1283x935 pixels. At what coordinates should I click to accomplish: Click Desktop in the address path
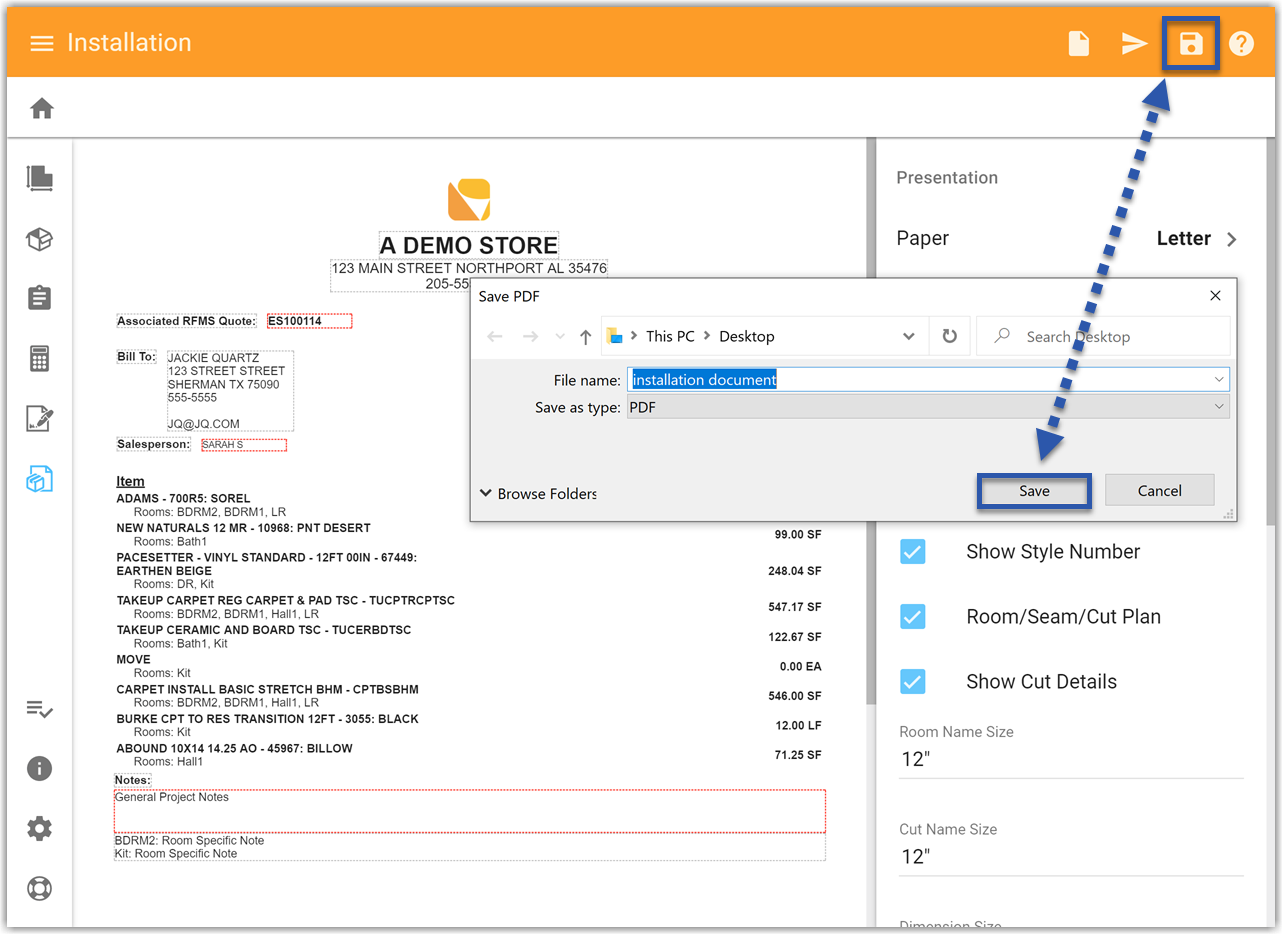pos(747,336)
